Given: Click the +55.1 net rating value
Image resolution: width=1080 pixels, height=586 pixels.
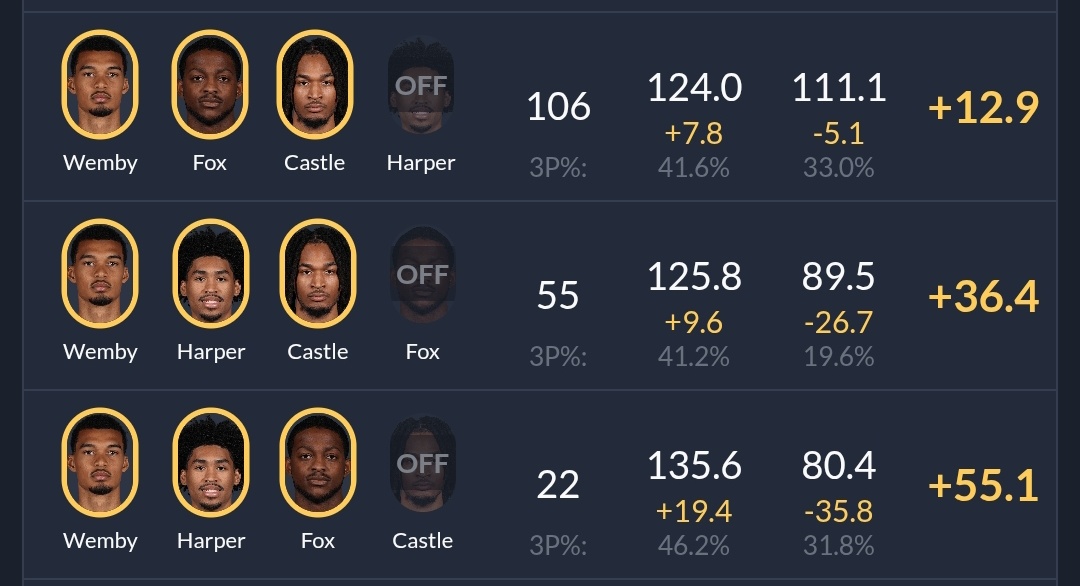Looking at the screenshot, I should (983, 486).
